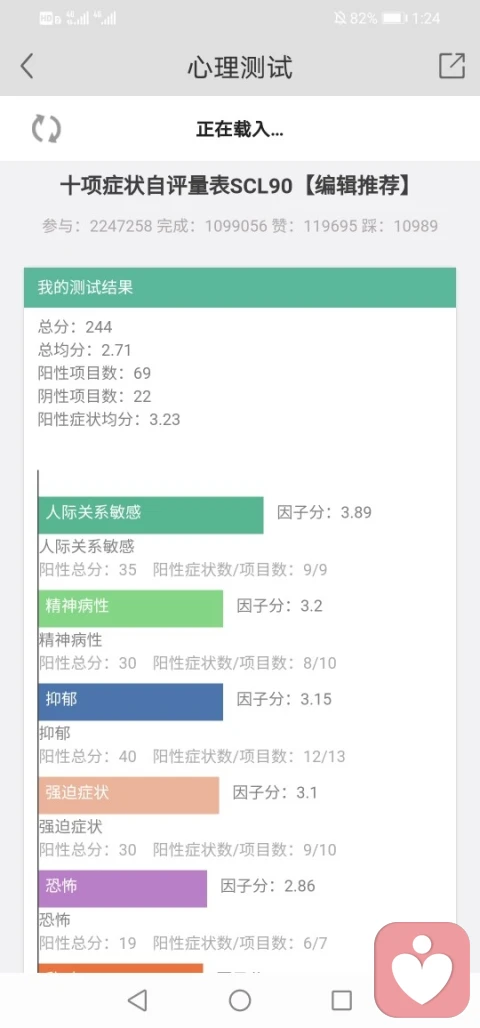Tap the muted notification bell icon

coord(340,18)
